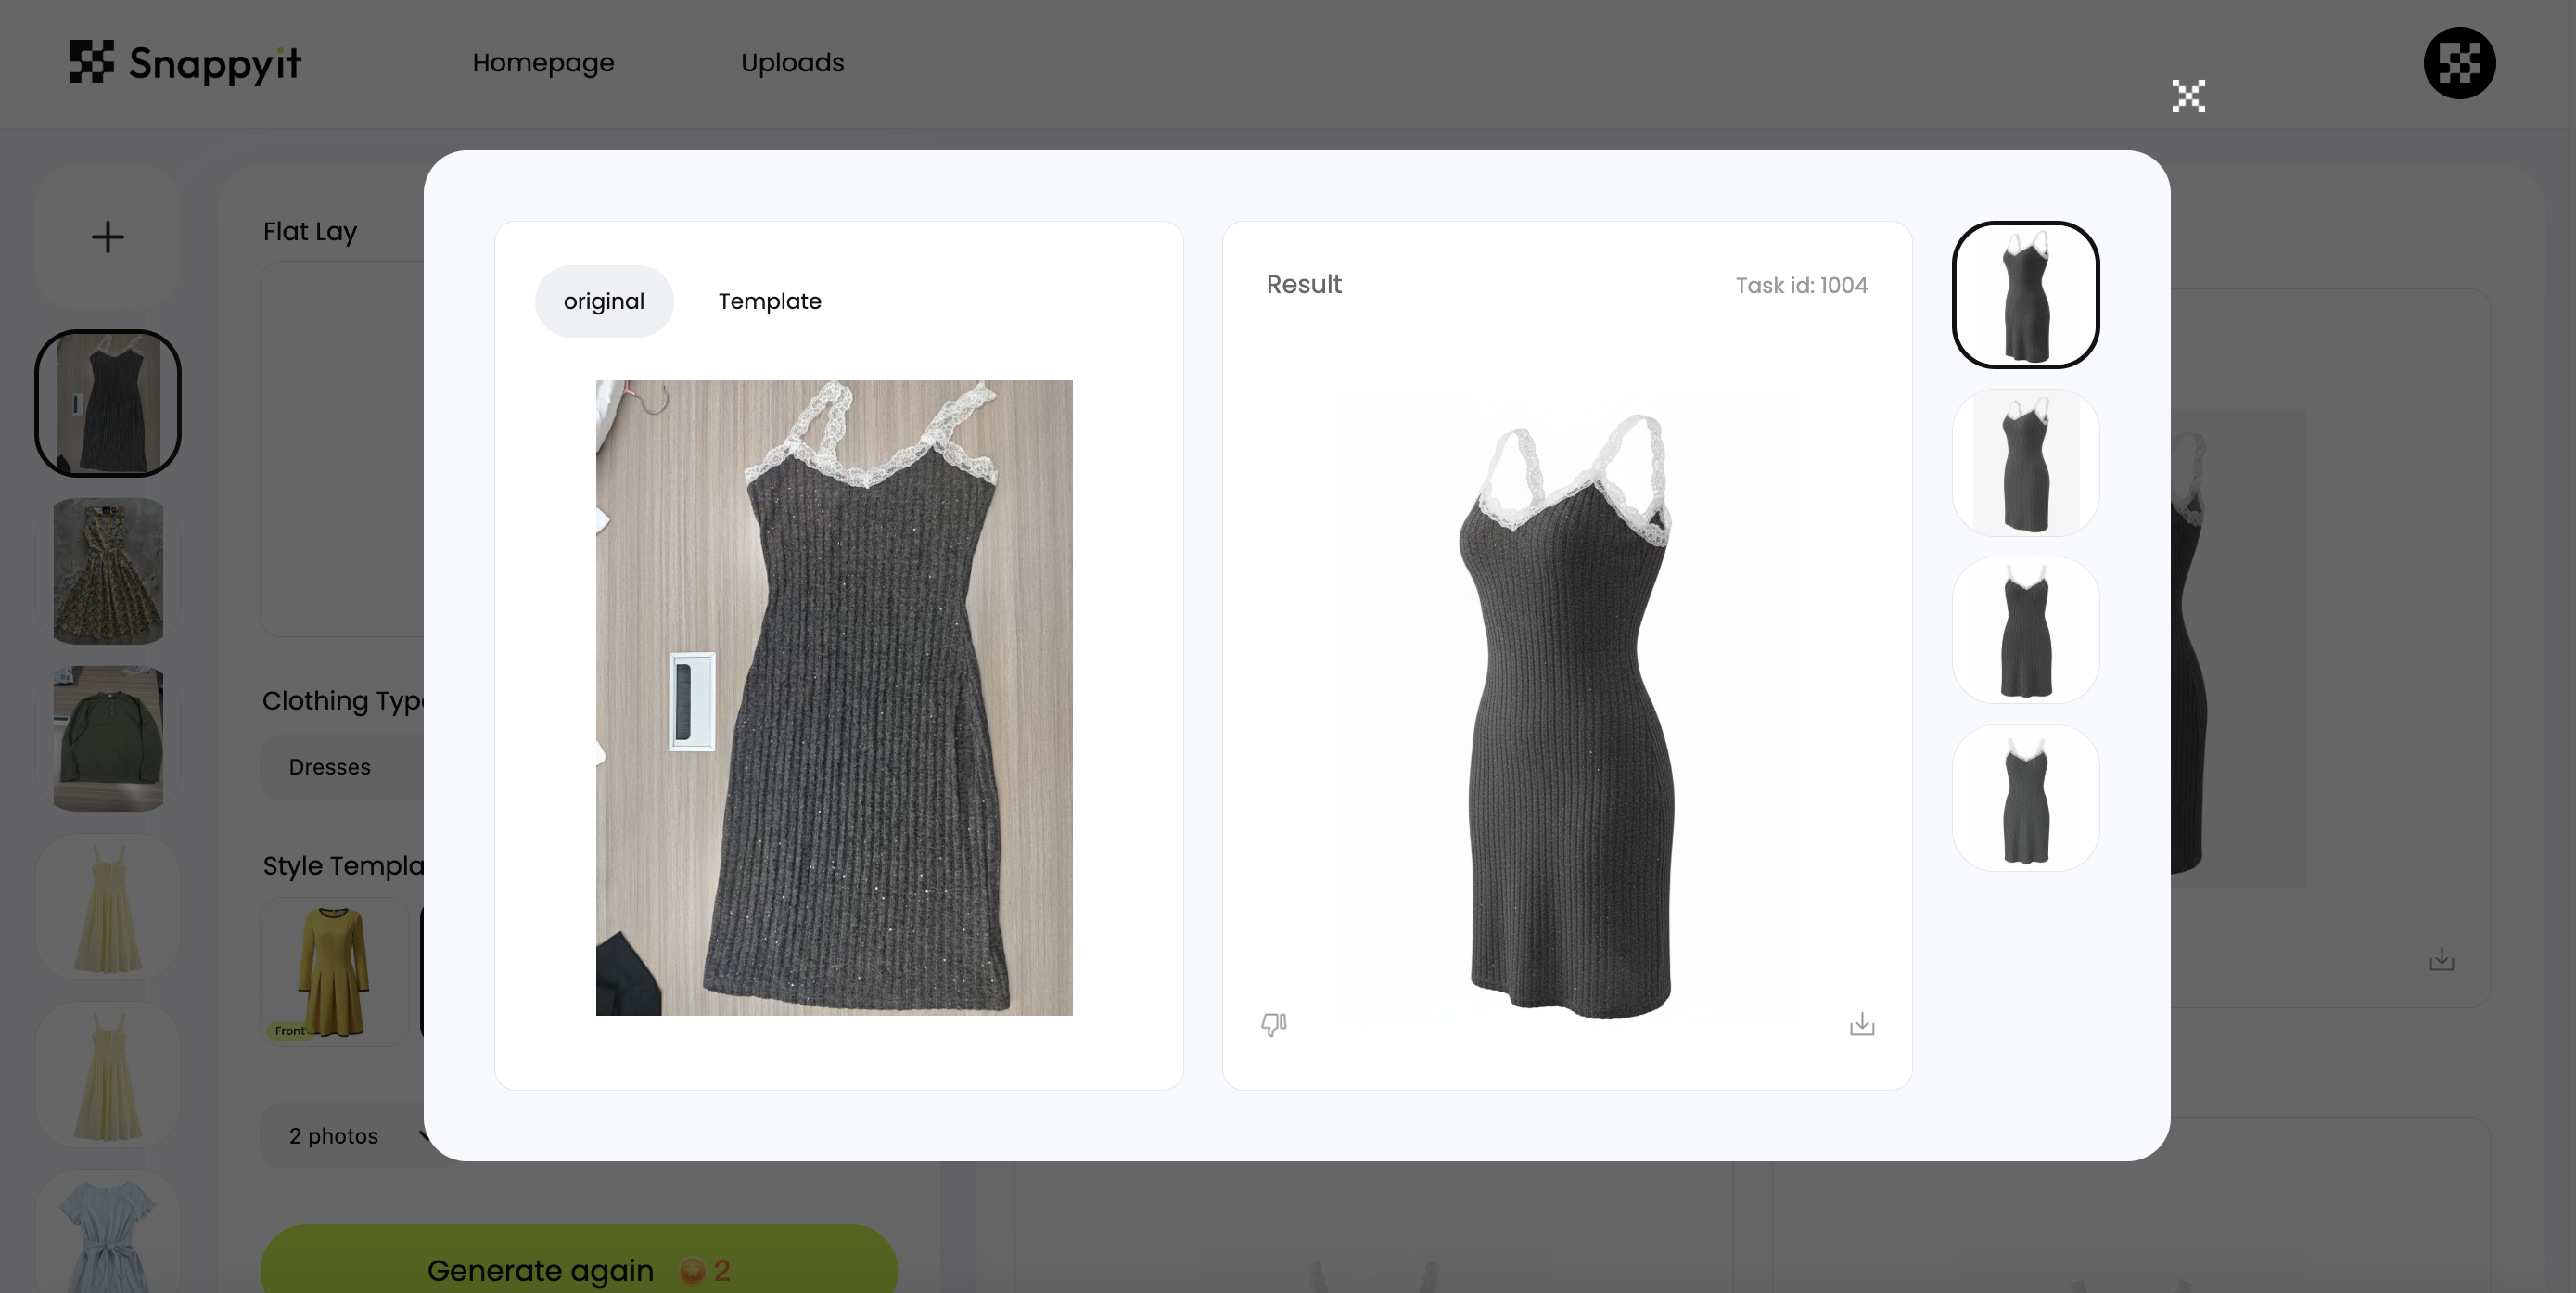Choose the floral dress upload thumbnail
The image size is (2576, 1293).
(x=108, y=571)
